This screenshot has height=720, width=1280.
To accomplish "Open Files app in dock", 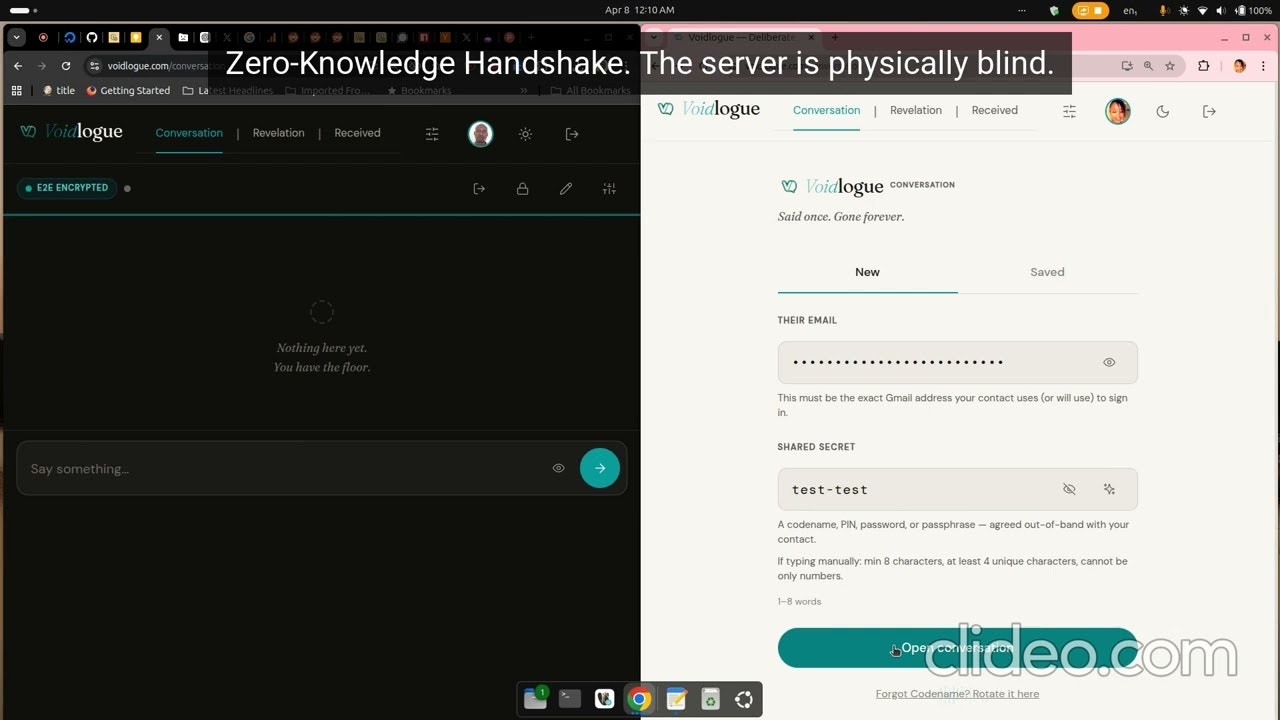I will pos(535,699).
